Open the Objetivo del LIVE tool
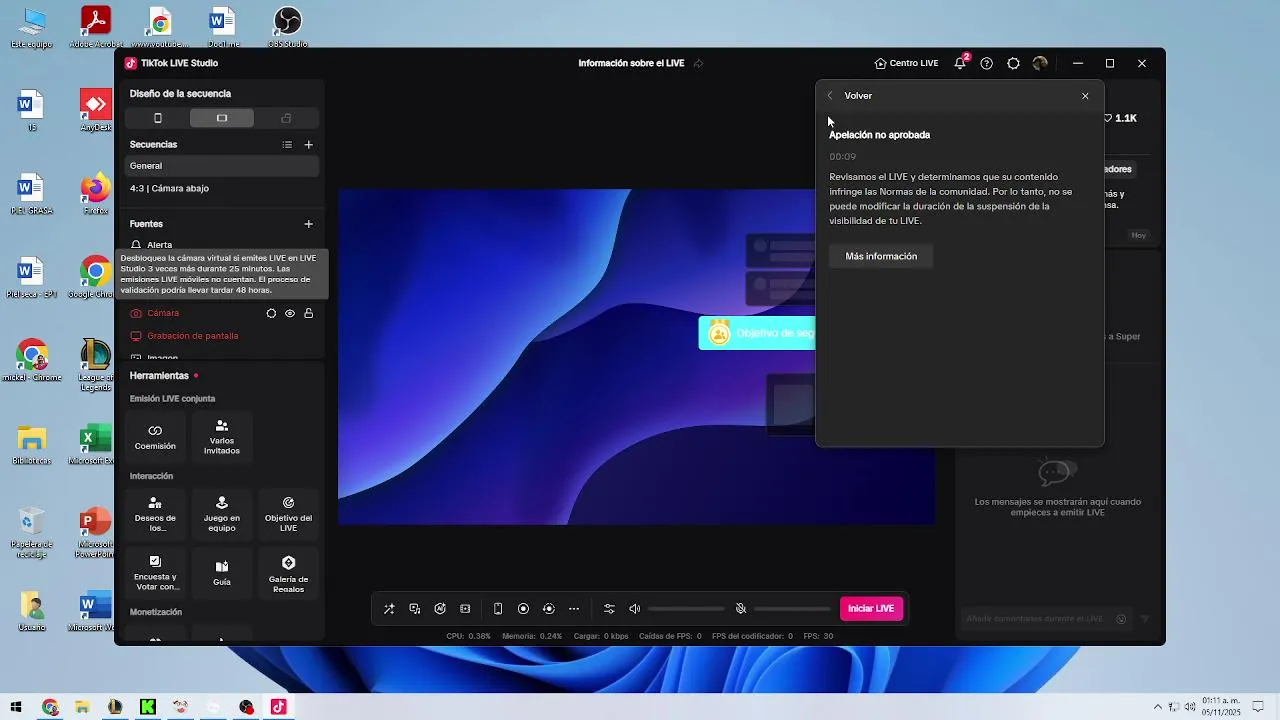 click(288, 515)
